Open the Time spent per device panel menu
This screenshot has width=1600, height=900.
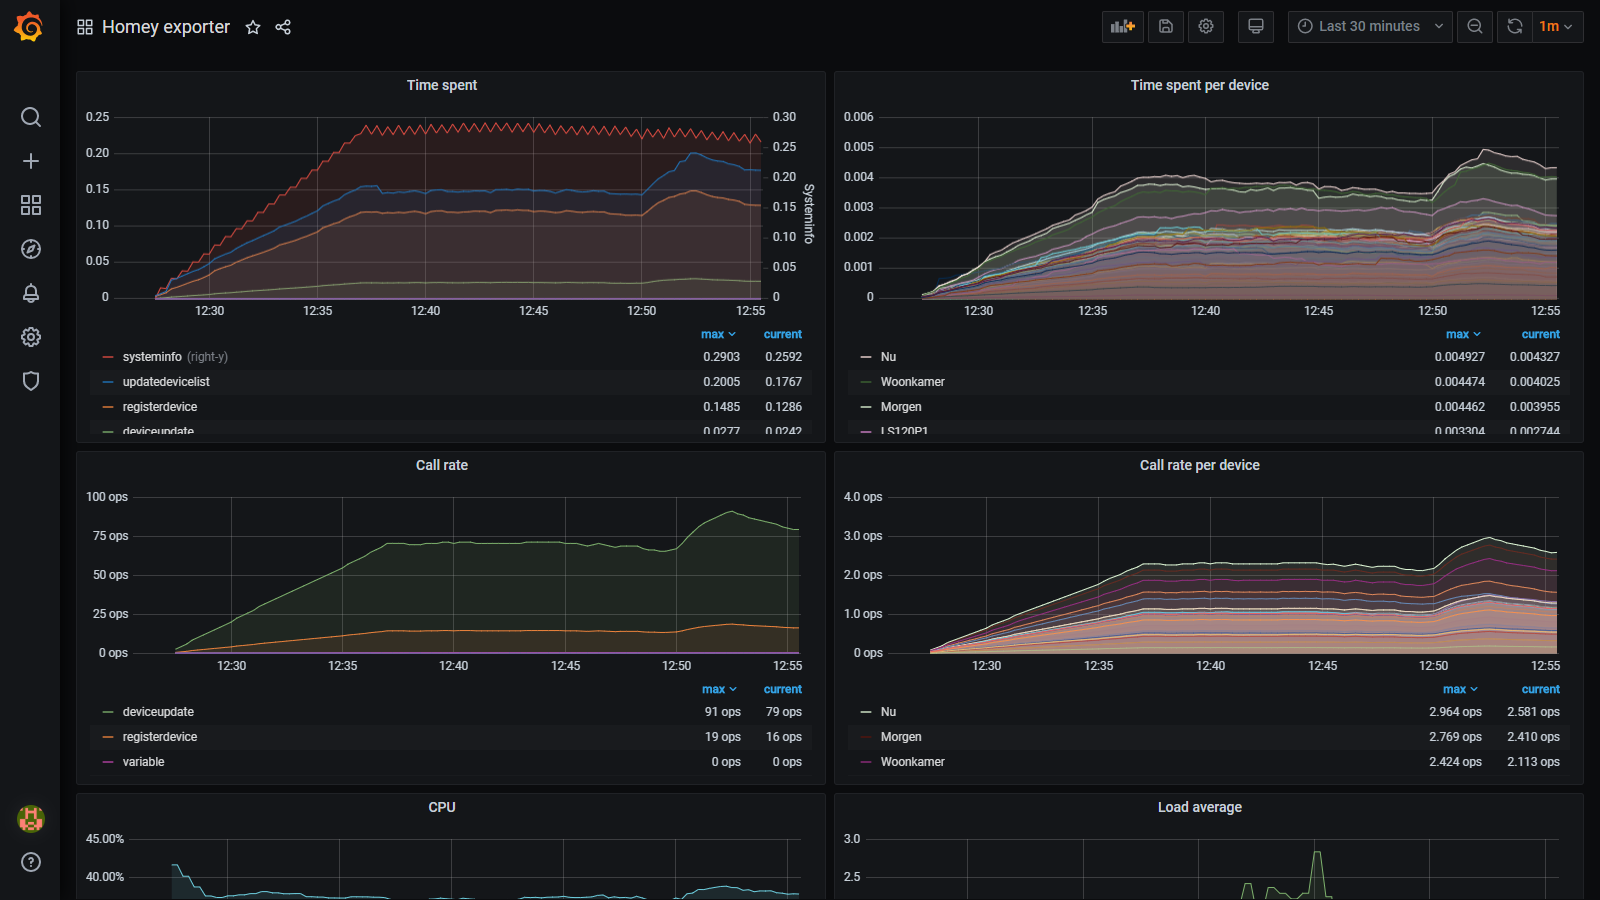click(x=1200, y=85)
